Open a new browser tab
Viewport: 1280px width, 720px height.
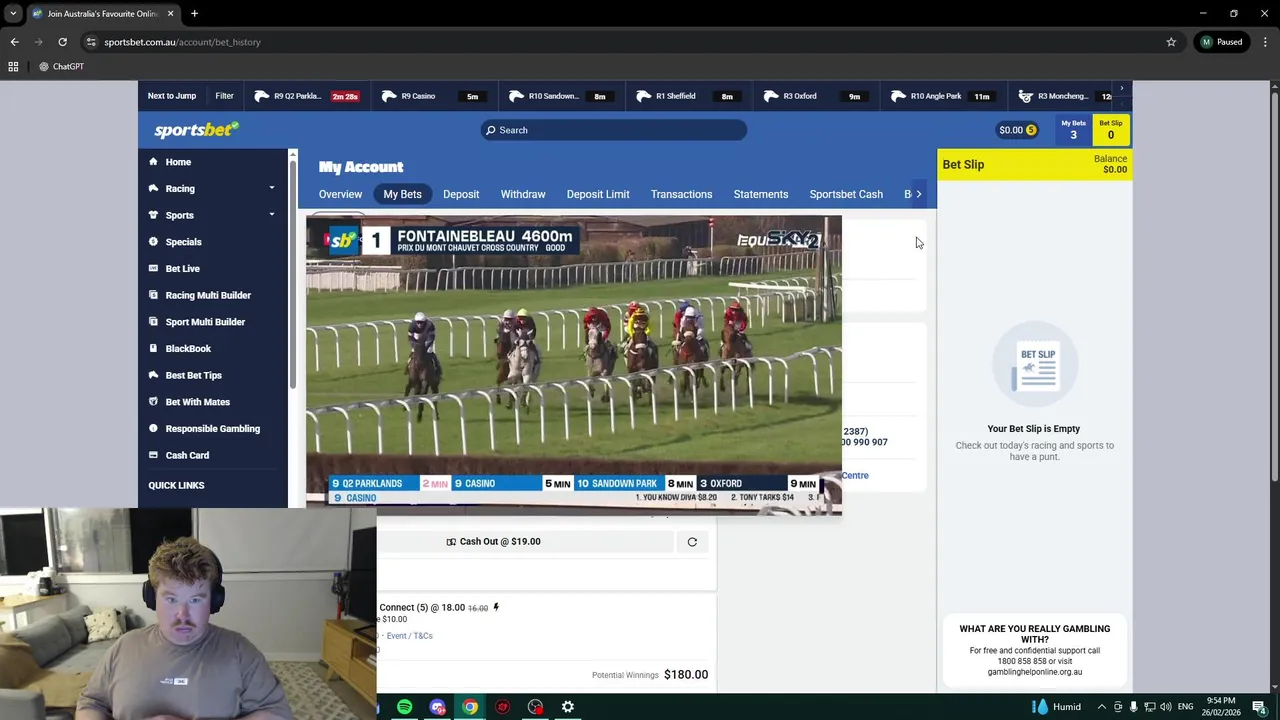194,14
